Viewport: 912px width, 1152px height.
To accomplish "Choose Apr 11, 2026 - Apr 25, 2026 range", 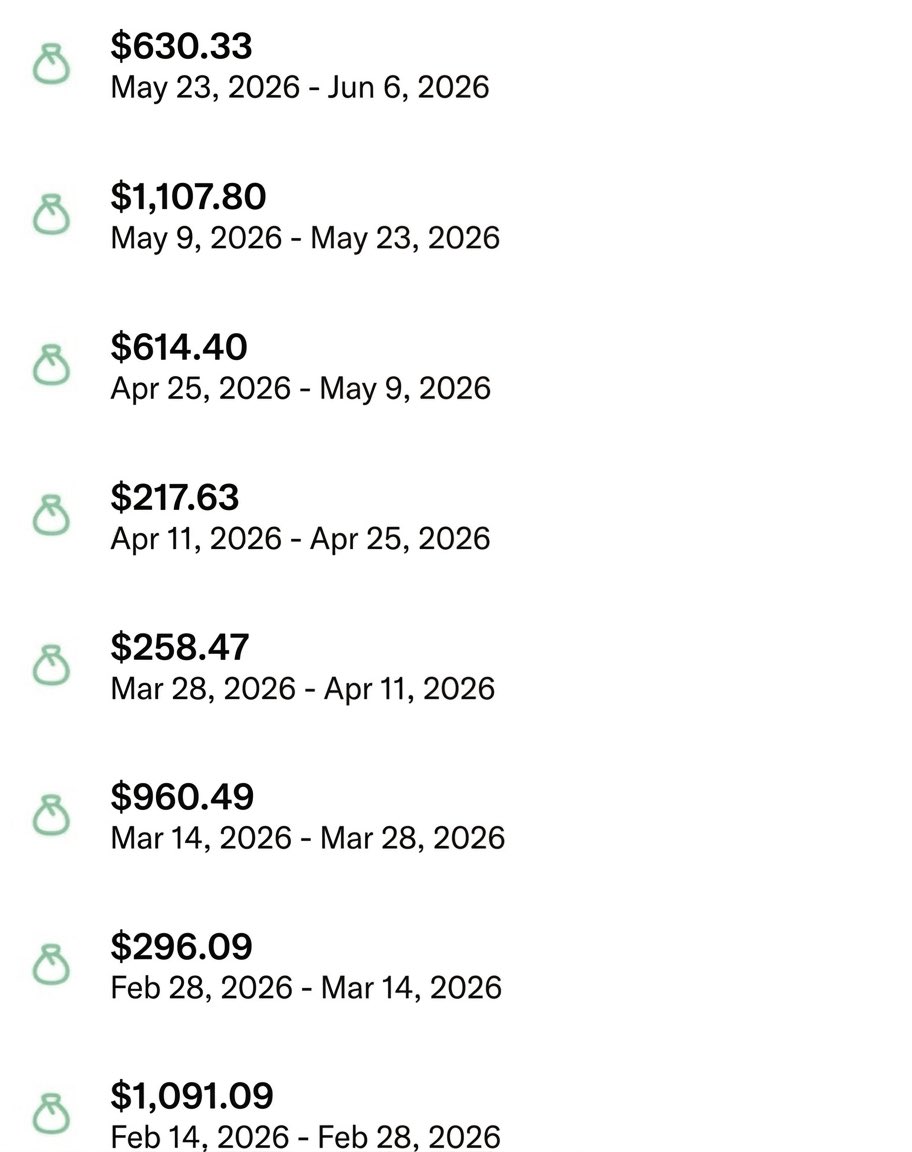I will click(x=301, y=539).
